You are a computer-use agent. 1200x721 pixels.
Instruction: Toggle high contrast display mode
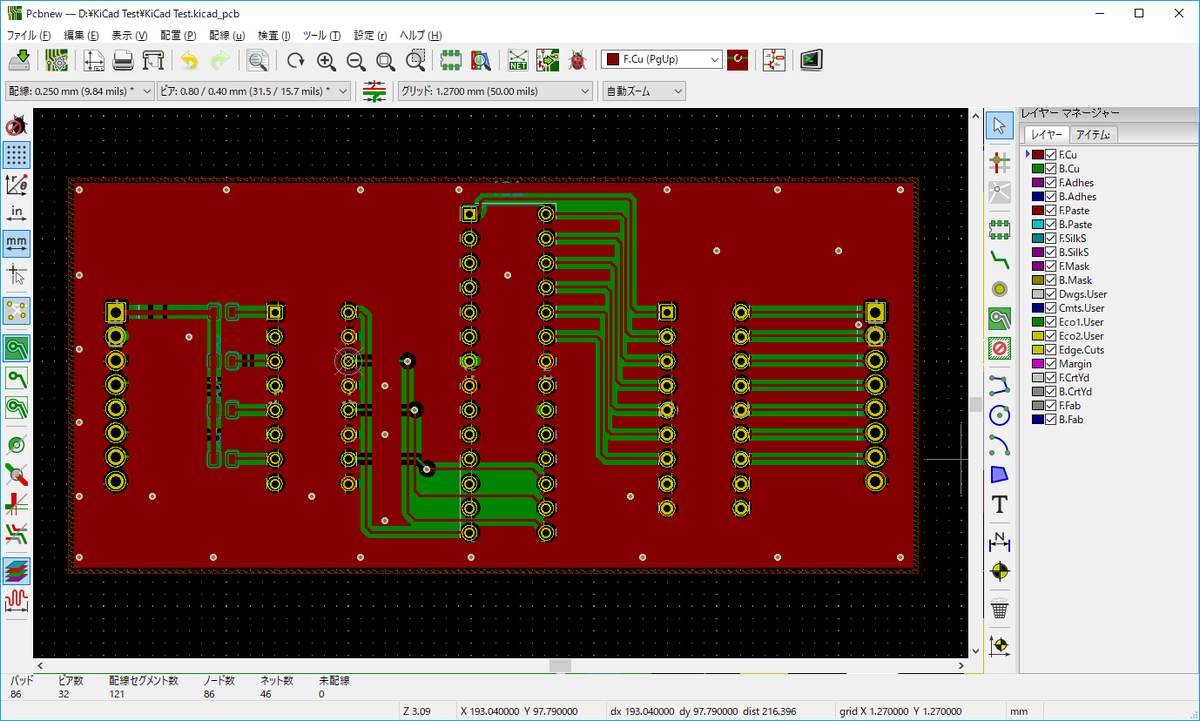[x=17, y=571]
